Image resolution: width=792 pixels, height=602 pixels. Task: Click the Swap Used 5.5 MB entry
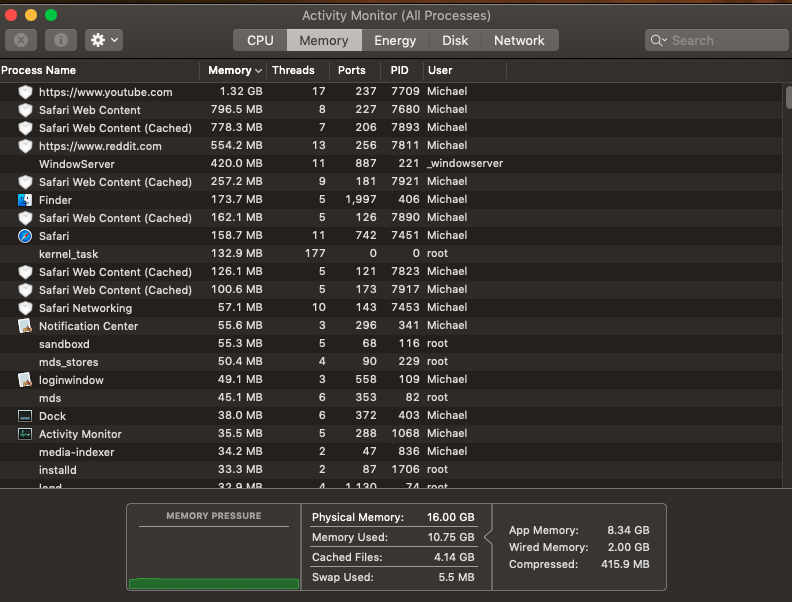[393, 577]
